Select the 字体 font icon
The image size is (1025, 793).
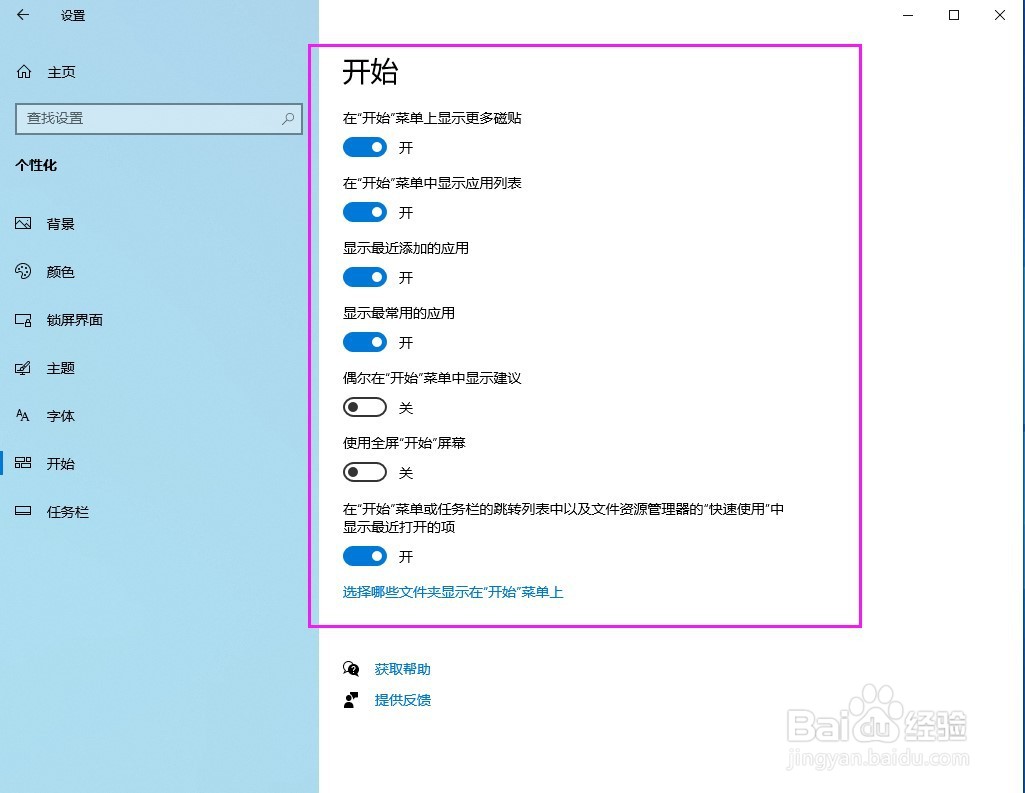23,416
